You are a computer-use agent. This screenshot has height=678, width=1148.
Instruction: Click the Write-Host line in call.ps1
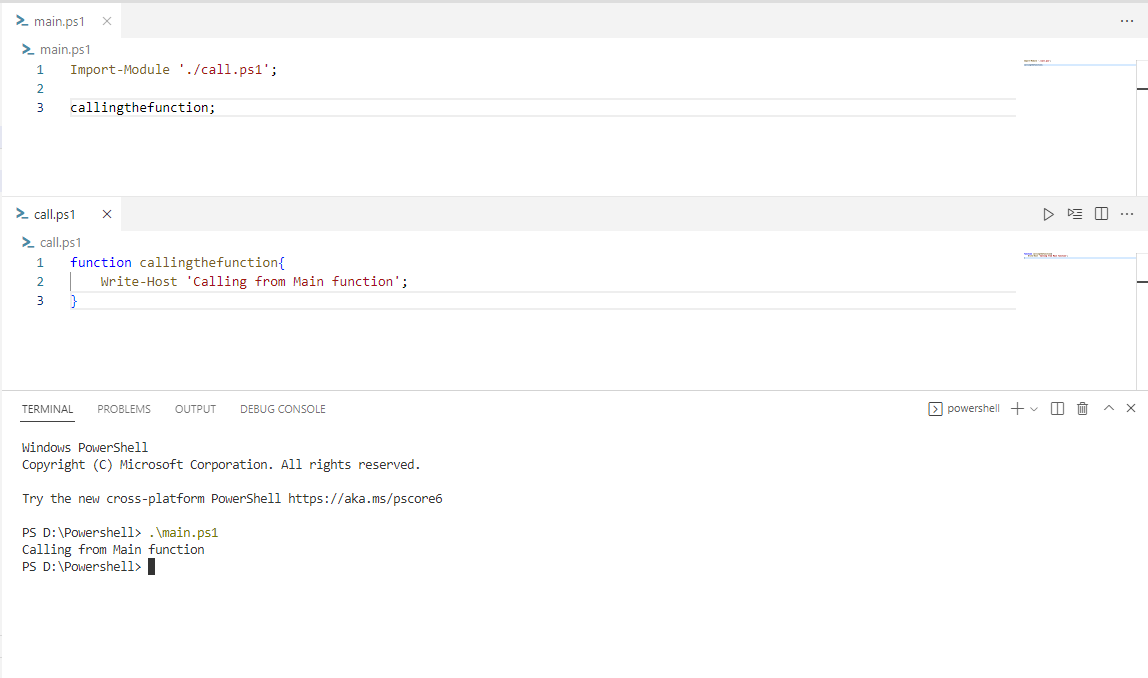(254, 282)
